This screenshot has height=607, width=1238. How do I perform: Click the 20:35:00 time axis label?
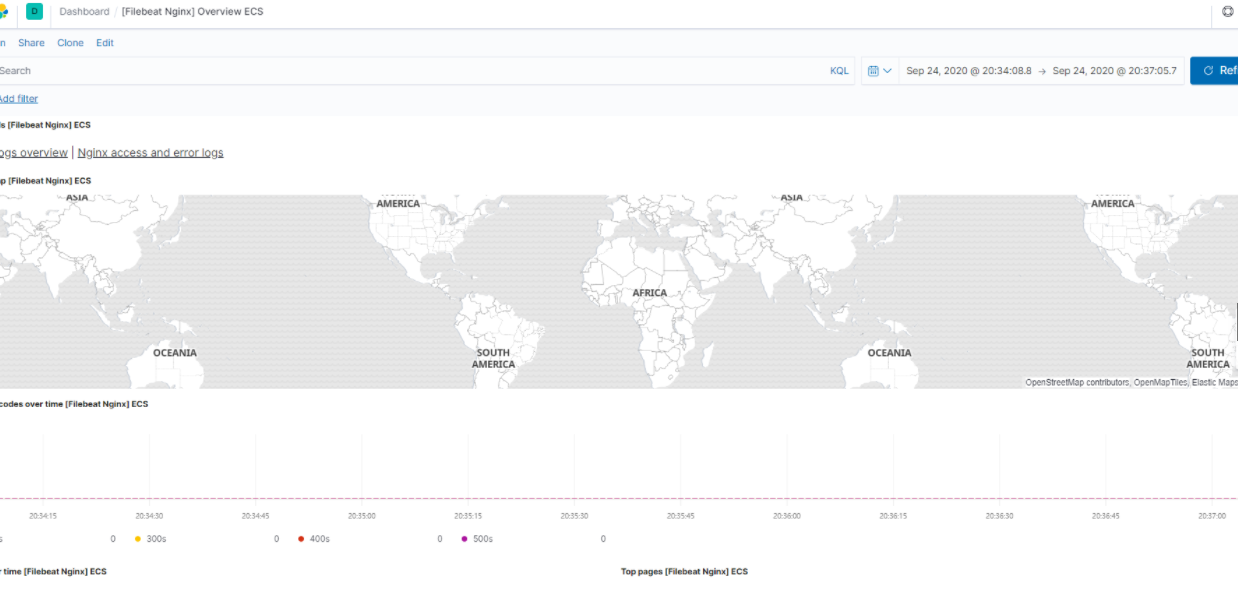tap(362, 516)
